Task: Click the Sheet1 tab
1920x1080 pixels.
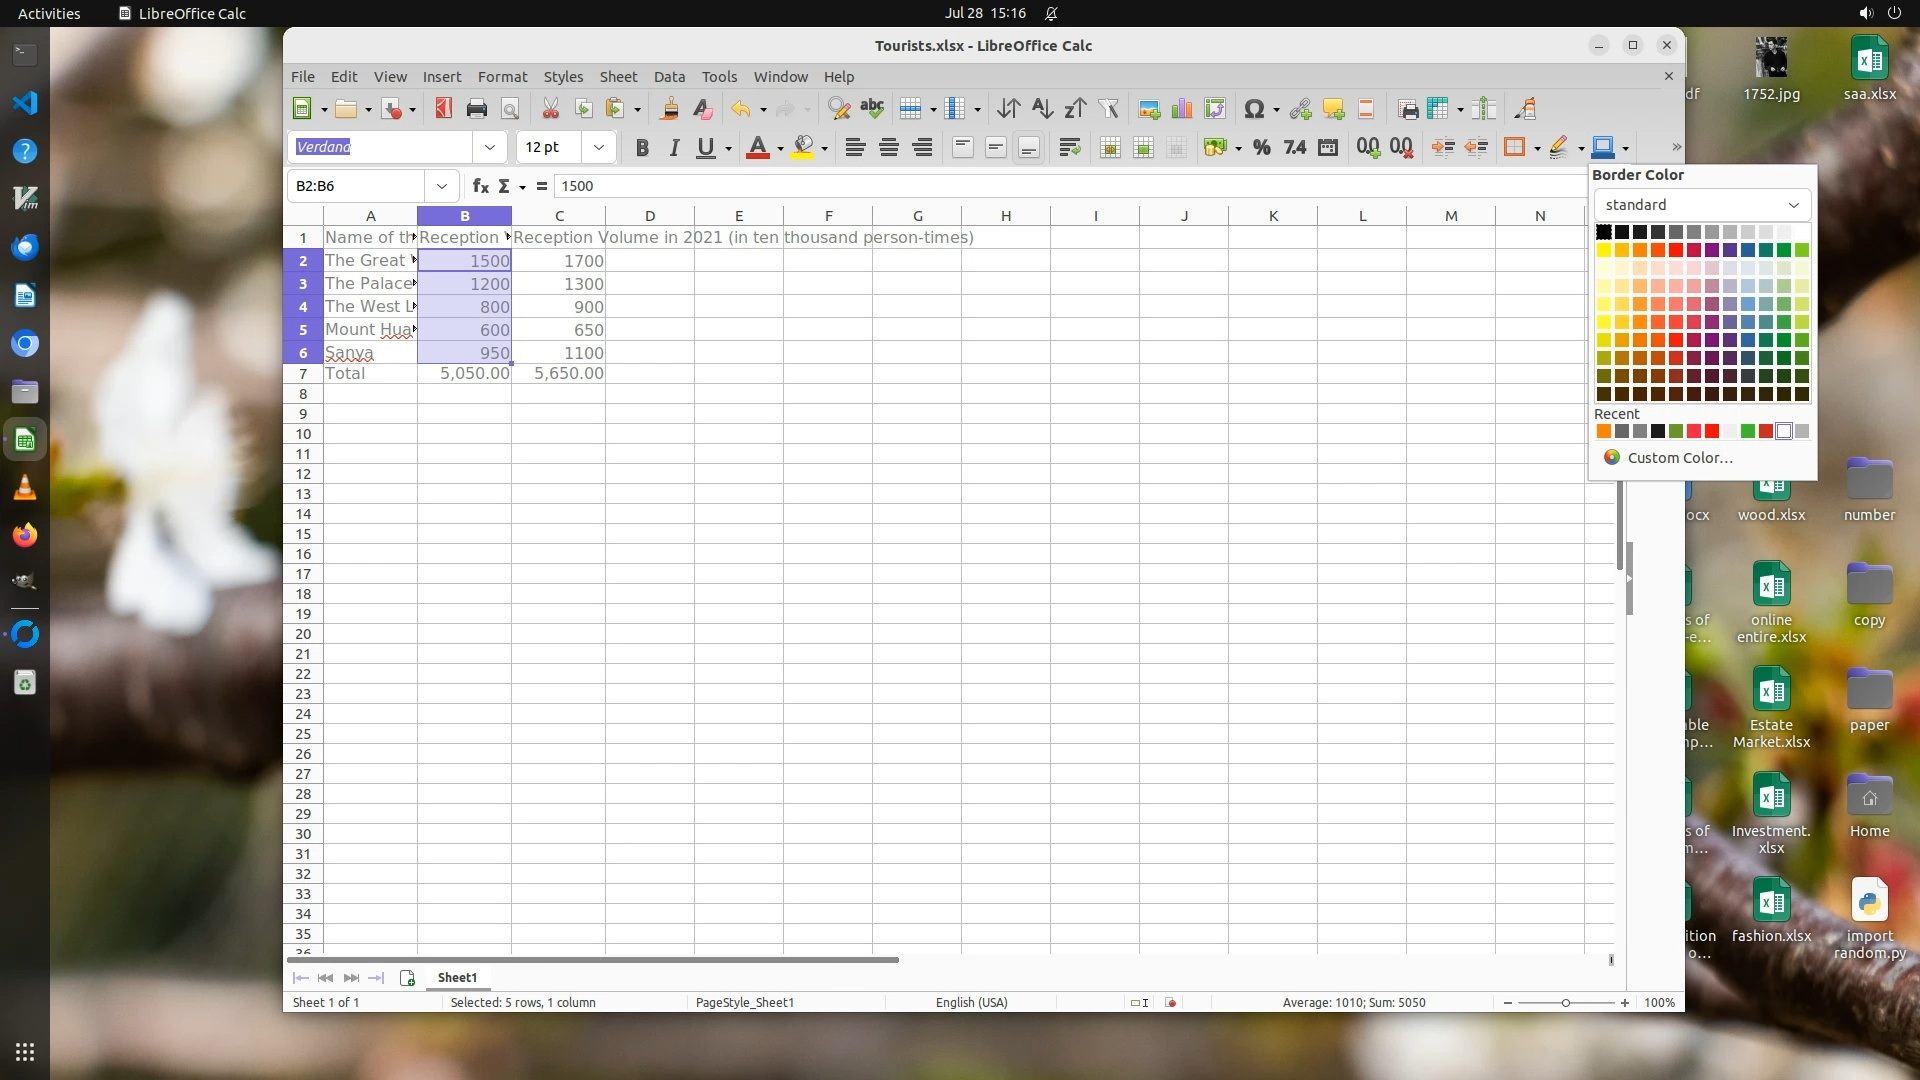Action: click(x=457, y=978)
